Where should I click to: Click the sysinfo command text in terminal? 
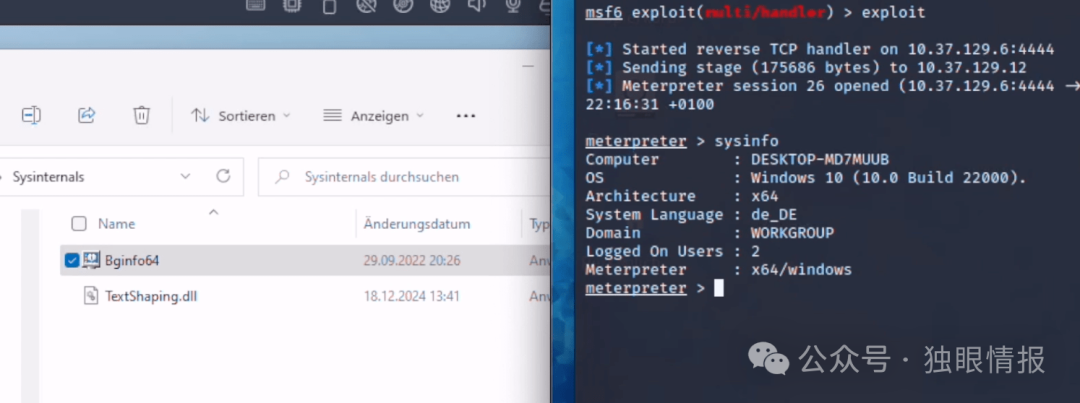pyautogui.click(x=746, y=141)
